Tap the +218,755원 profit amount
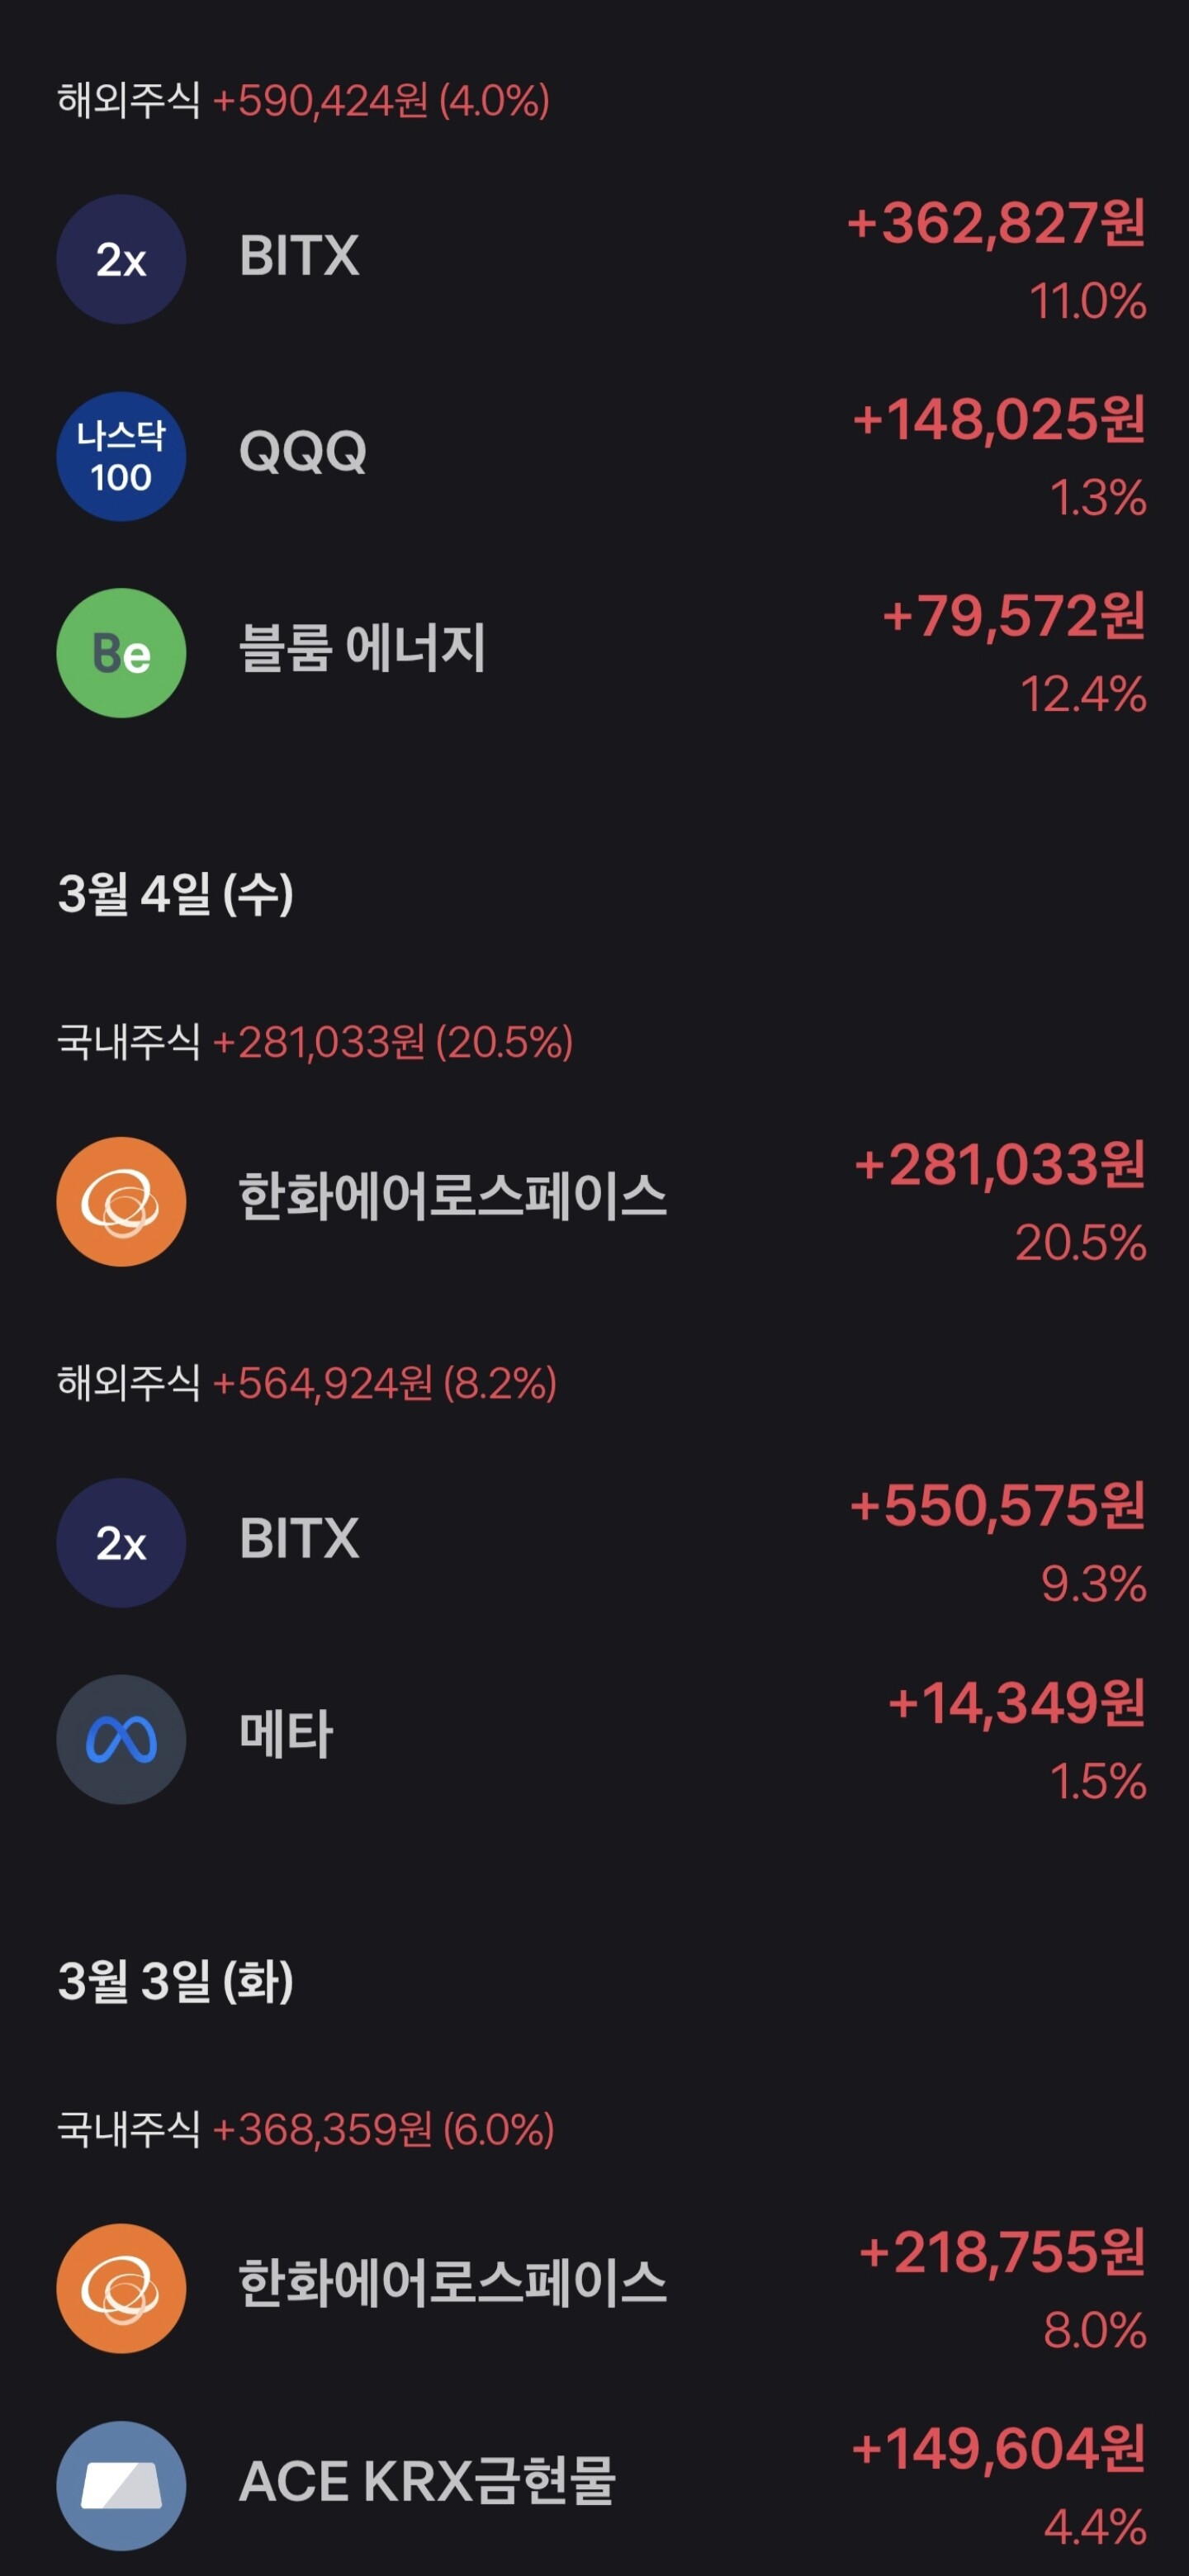 point(1001,2253)
